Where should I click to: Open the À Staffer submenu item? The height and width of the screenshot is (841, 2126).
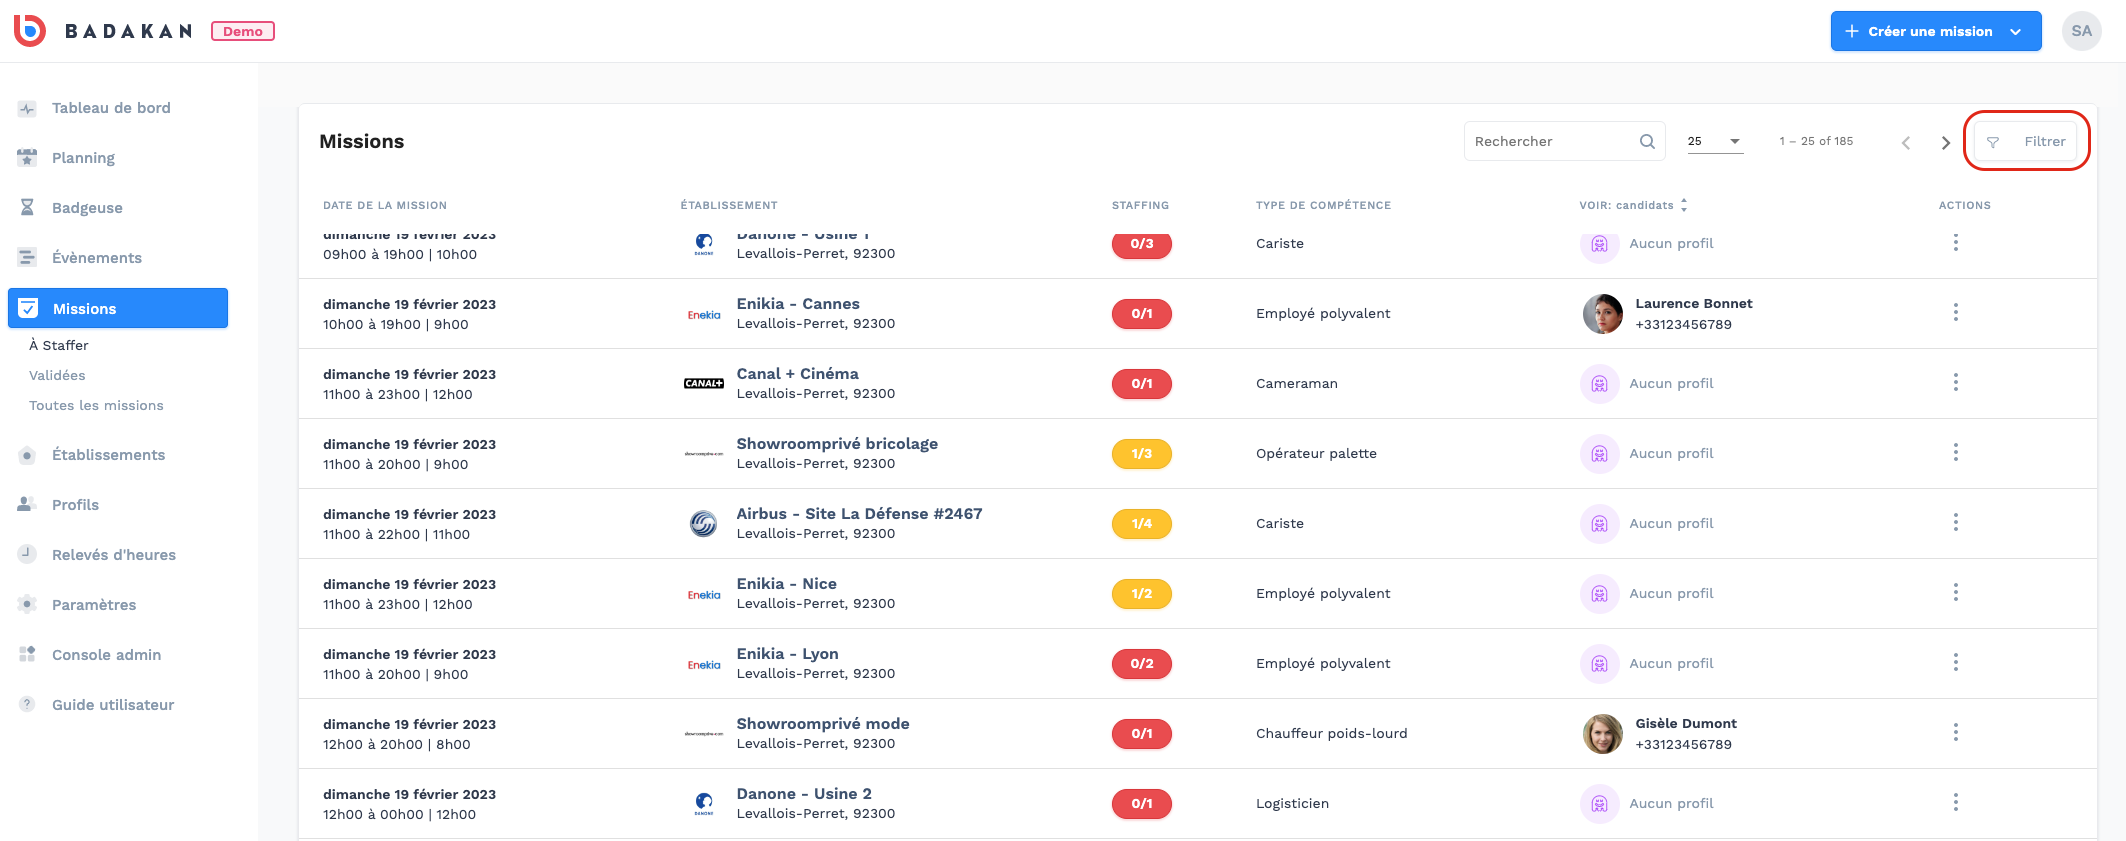(x=59, y=345)
